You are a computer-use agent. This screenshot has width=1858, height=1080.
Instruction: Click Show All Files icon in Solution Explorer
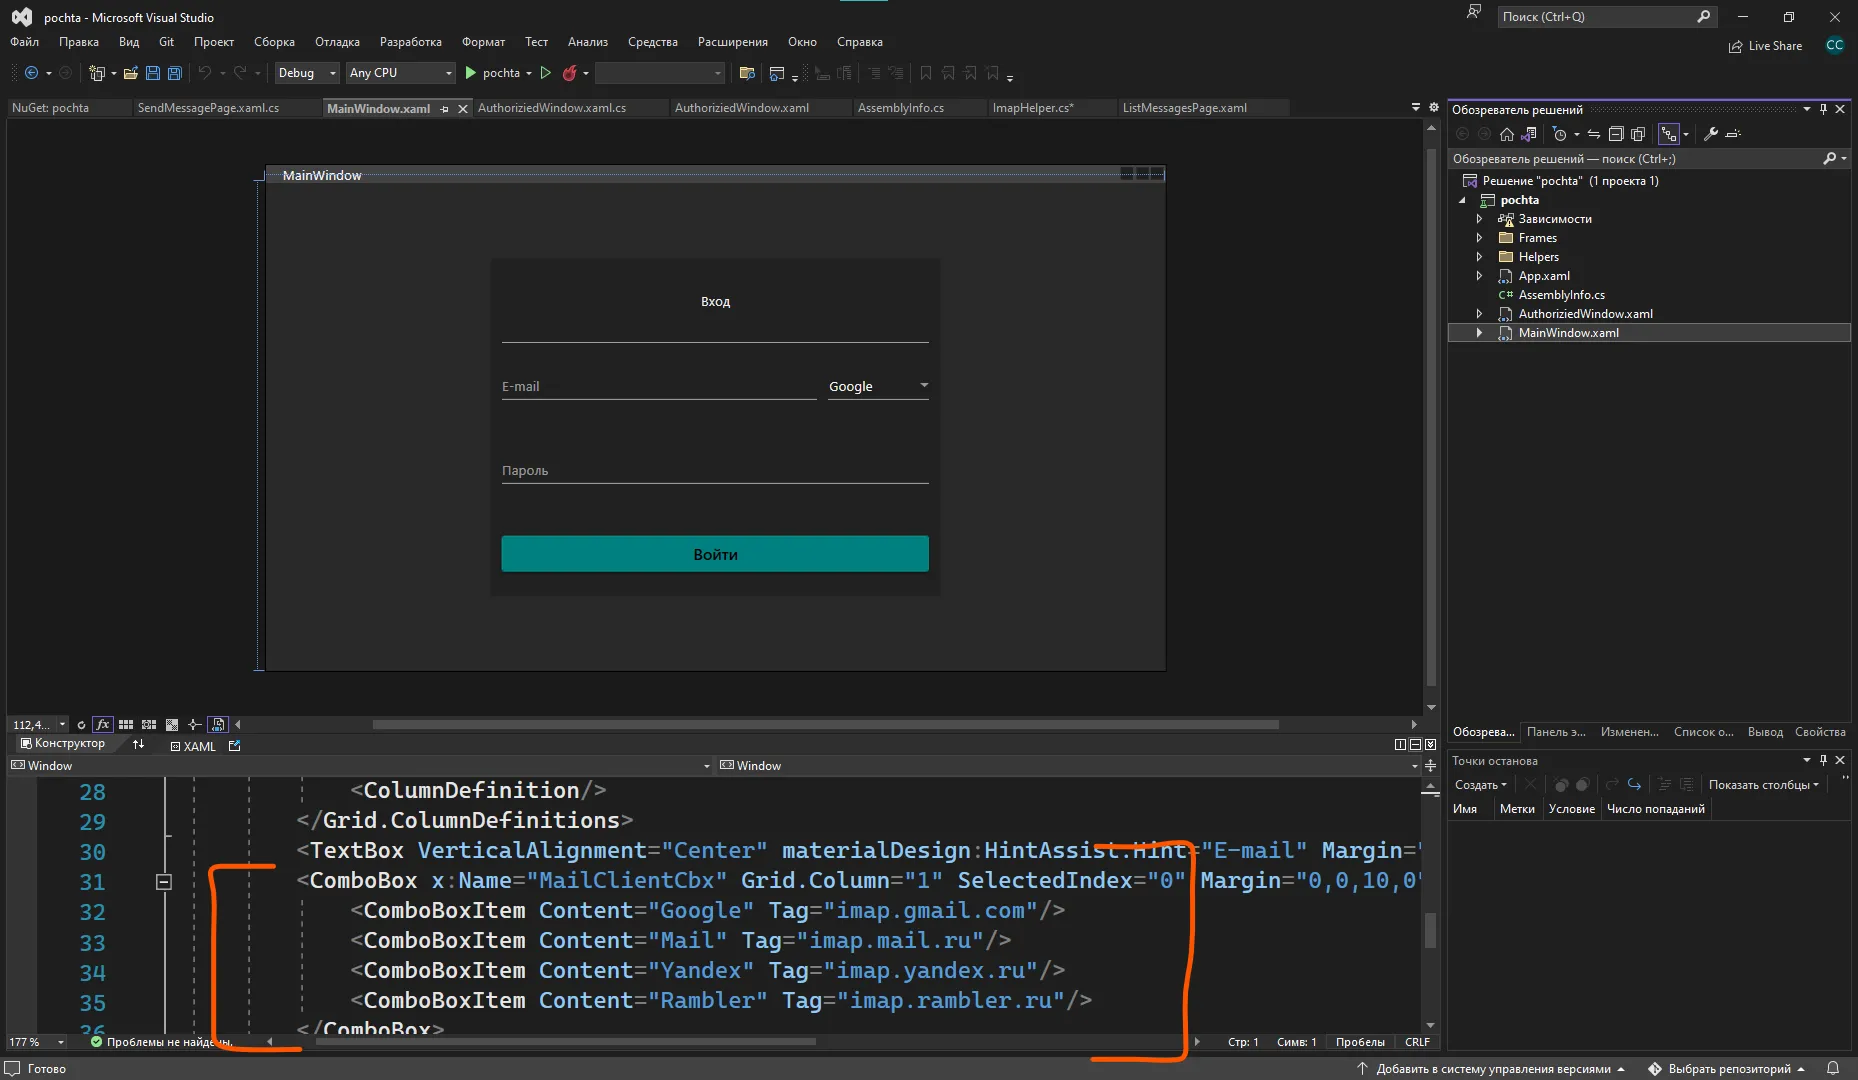coord(1638,134)
